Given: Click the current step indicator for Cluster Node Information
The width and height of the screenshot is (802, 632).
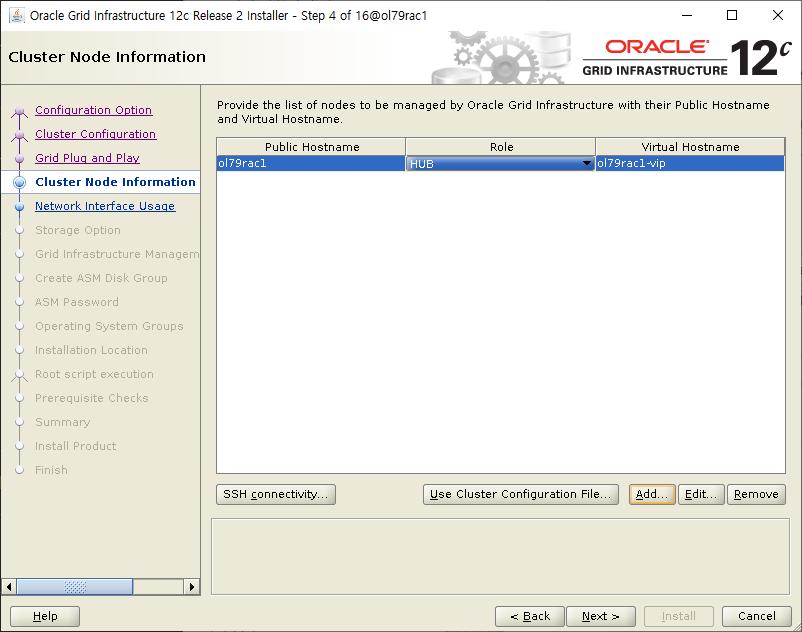Looking at the screenshot, I should 19,182.
